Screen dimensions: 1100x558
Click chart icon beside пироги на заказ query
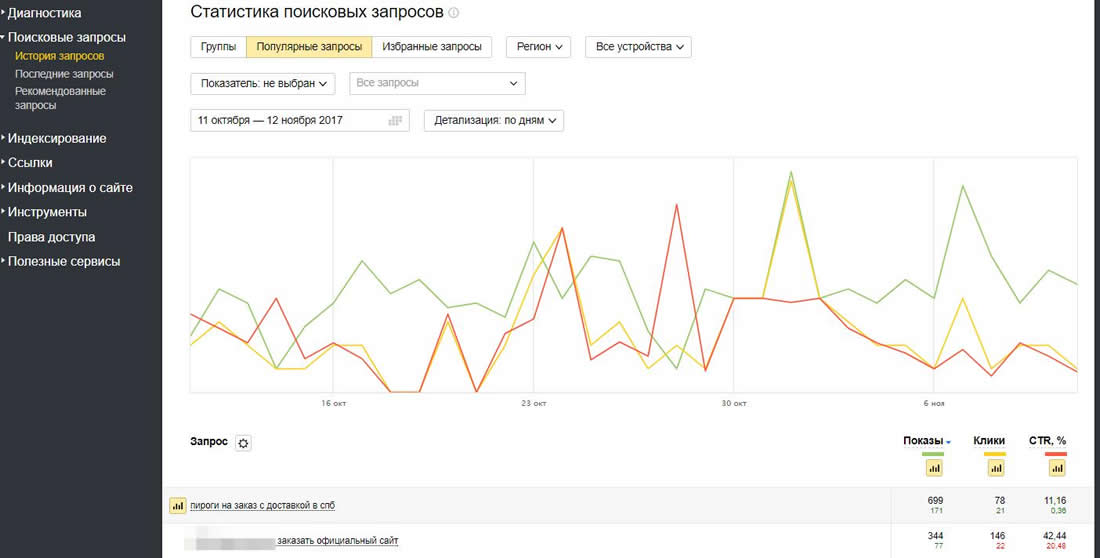coord(178,506)
